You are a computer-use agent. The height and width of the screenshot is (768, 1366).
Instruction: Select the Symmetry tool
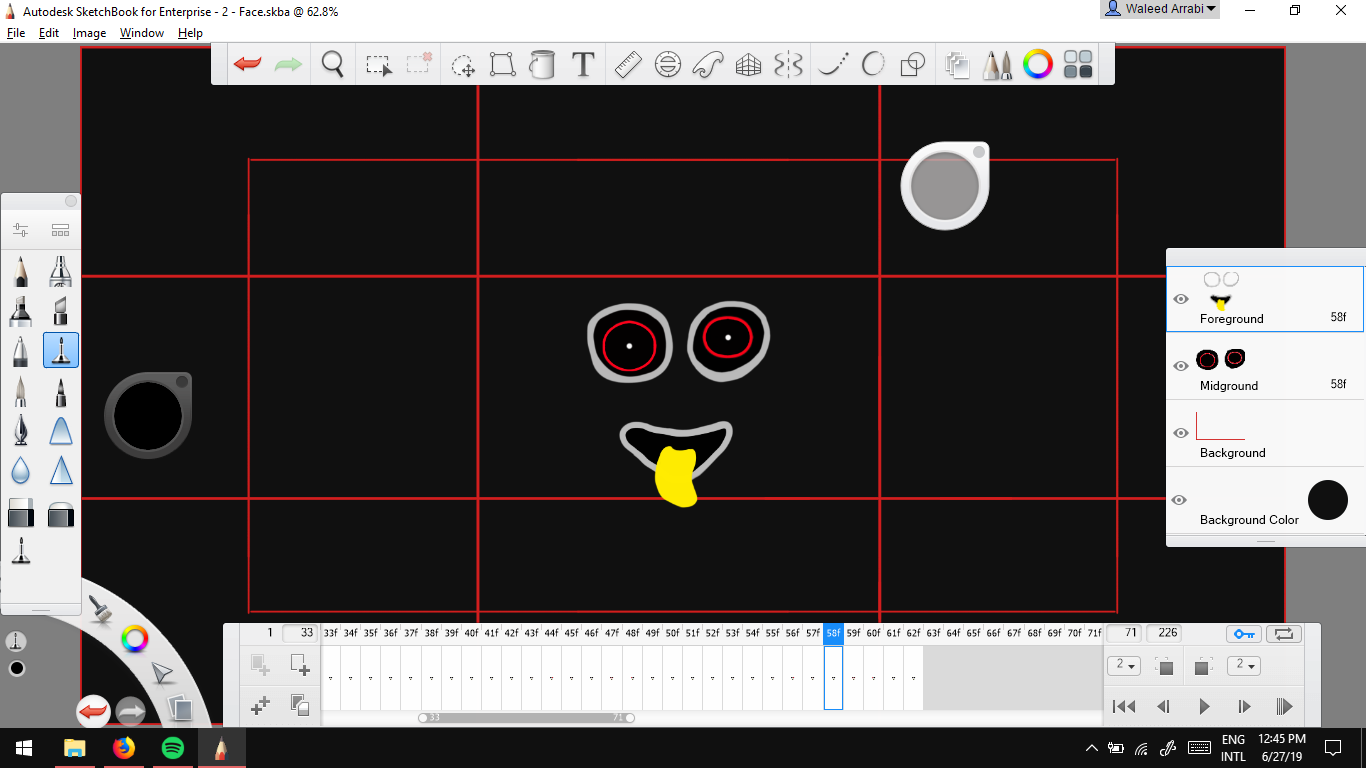coord(788,63)
